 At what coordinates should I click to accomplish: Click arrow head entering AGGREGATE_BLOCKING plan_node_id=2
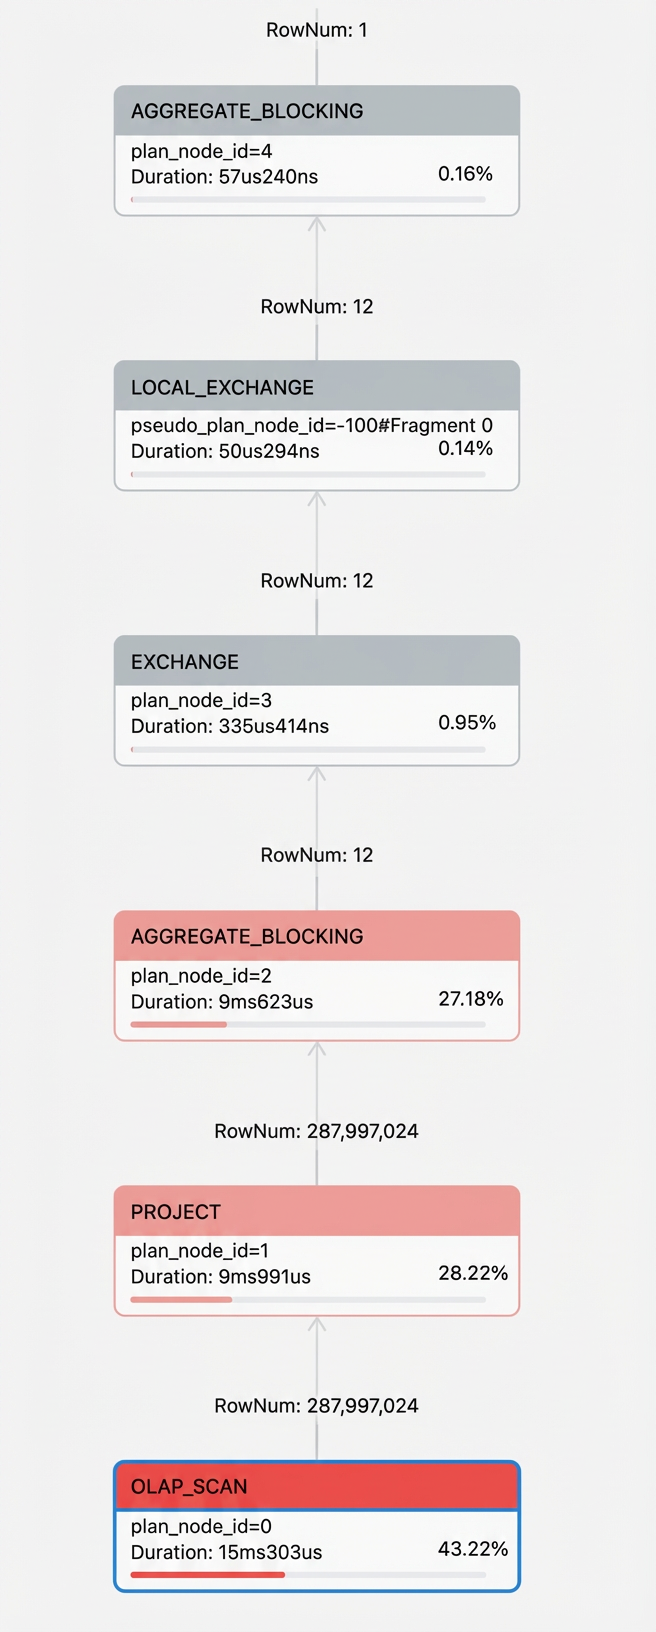click(317, 1049)
